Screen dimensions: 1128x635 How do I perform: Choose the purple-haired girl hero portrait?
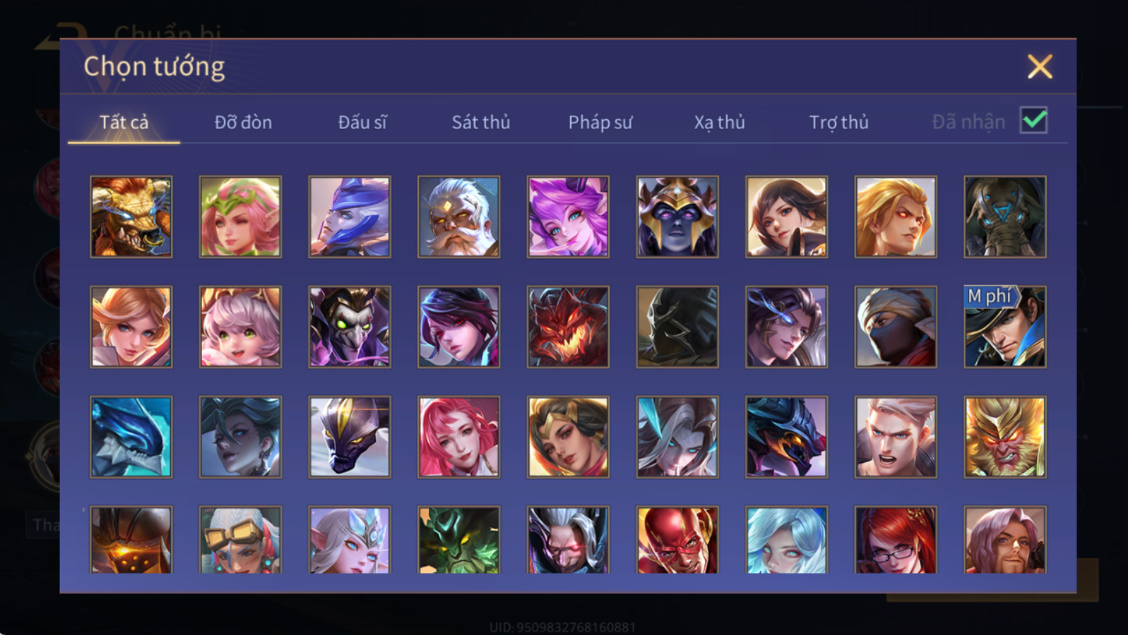tap(568, 216)
